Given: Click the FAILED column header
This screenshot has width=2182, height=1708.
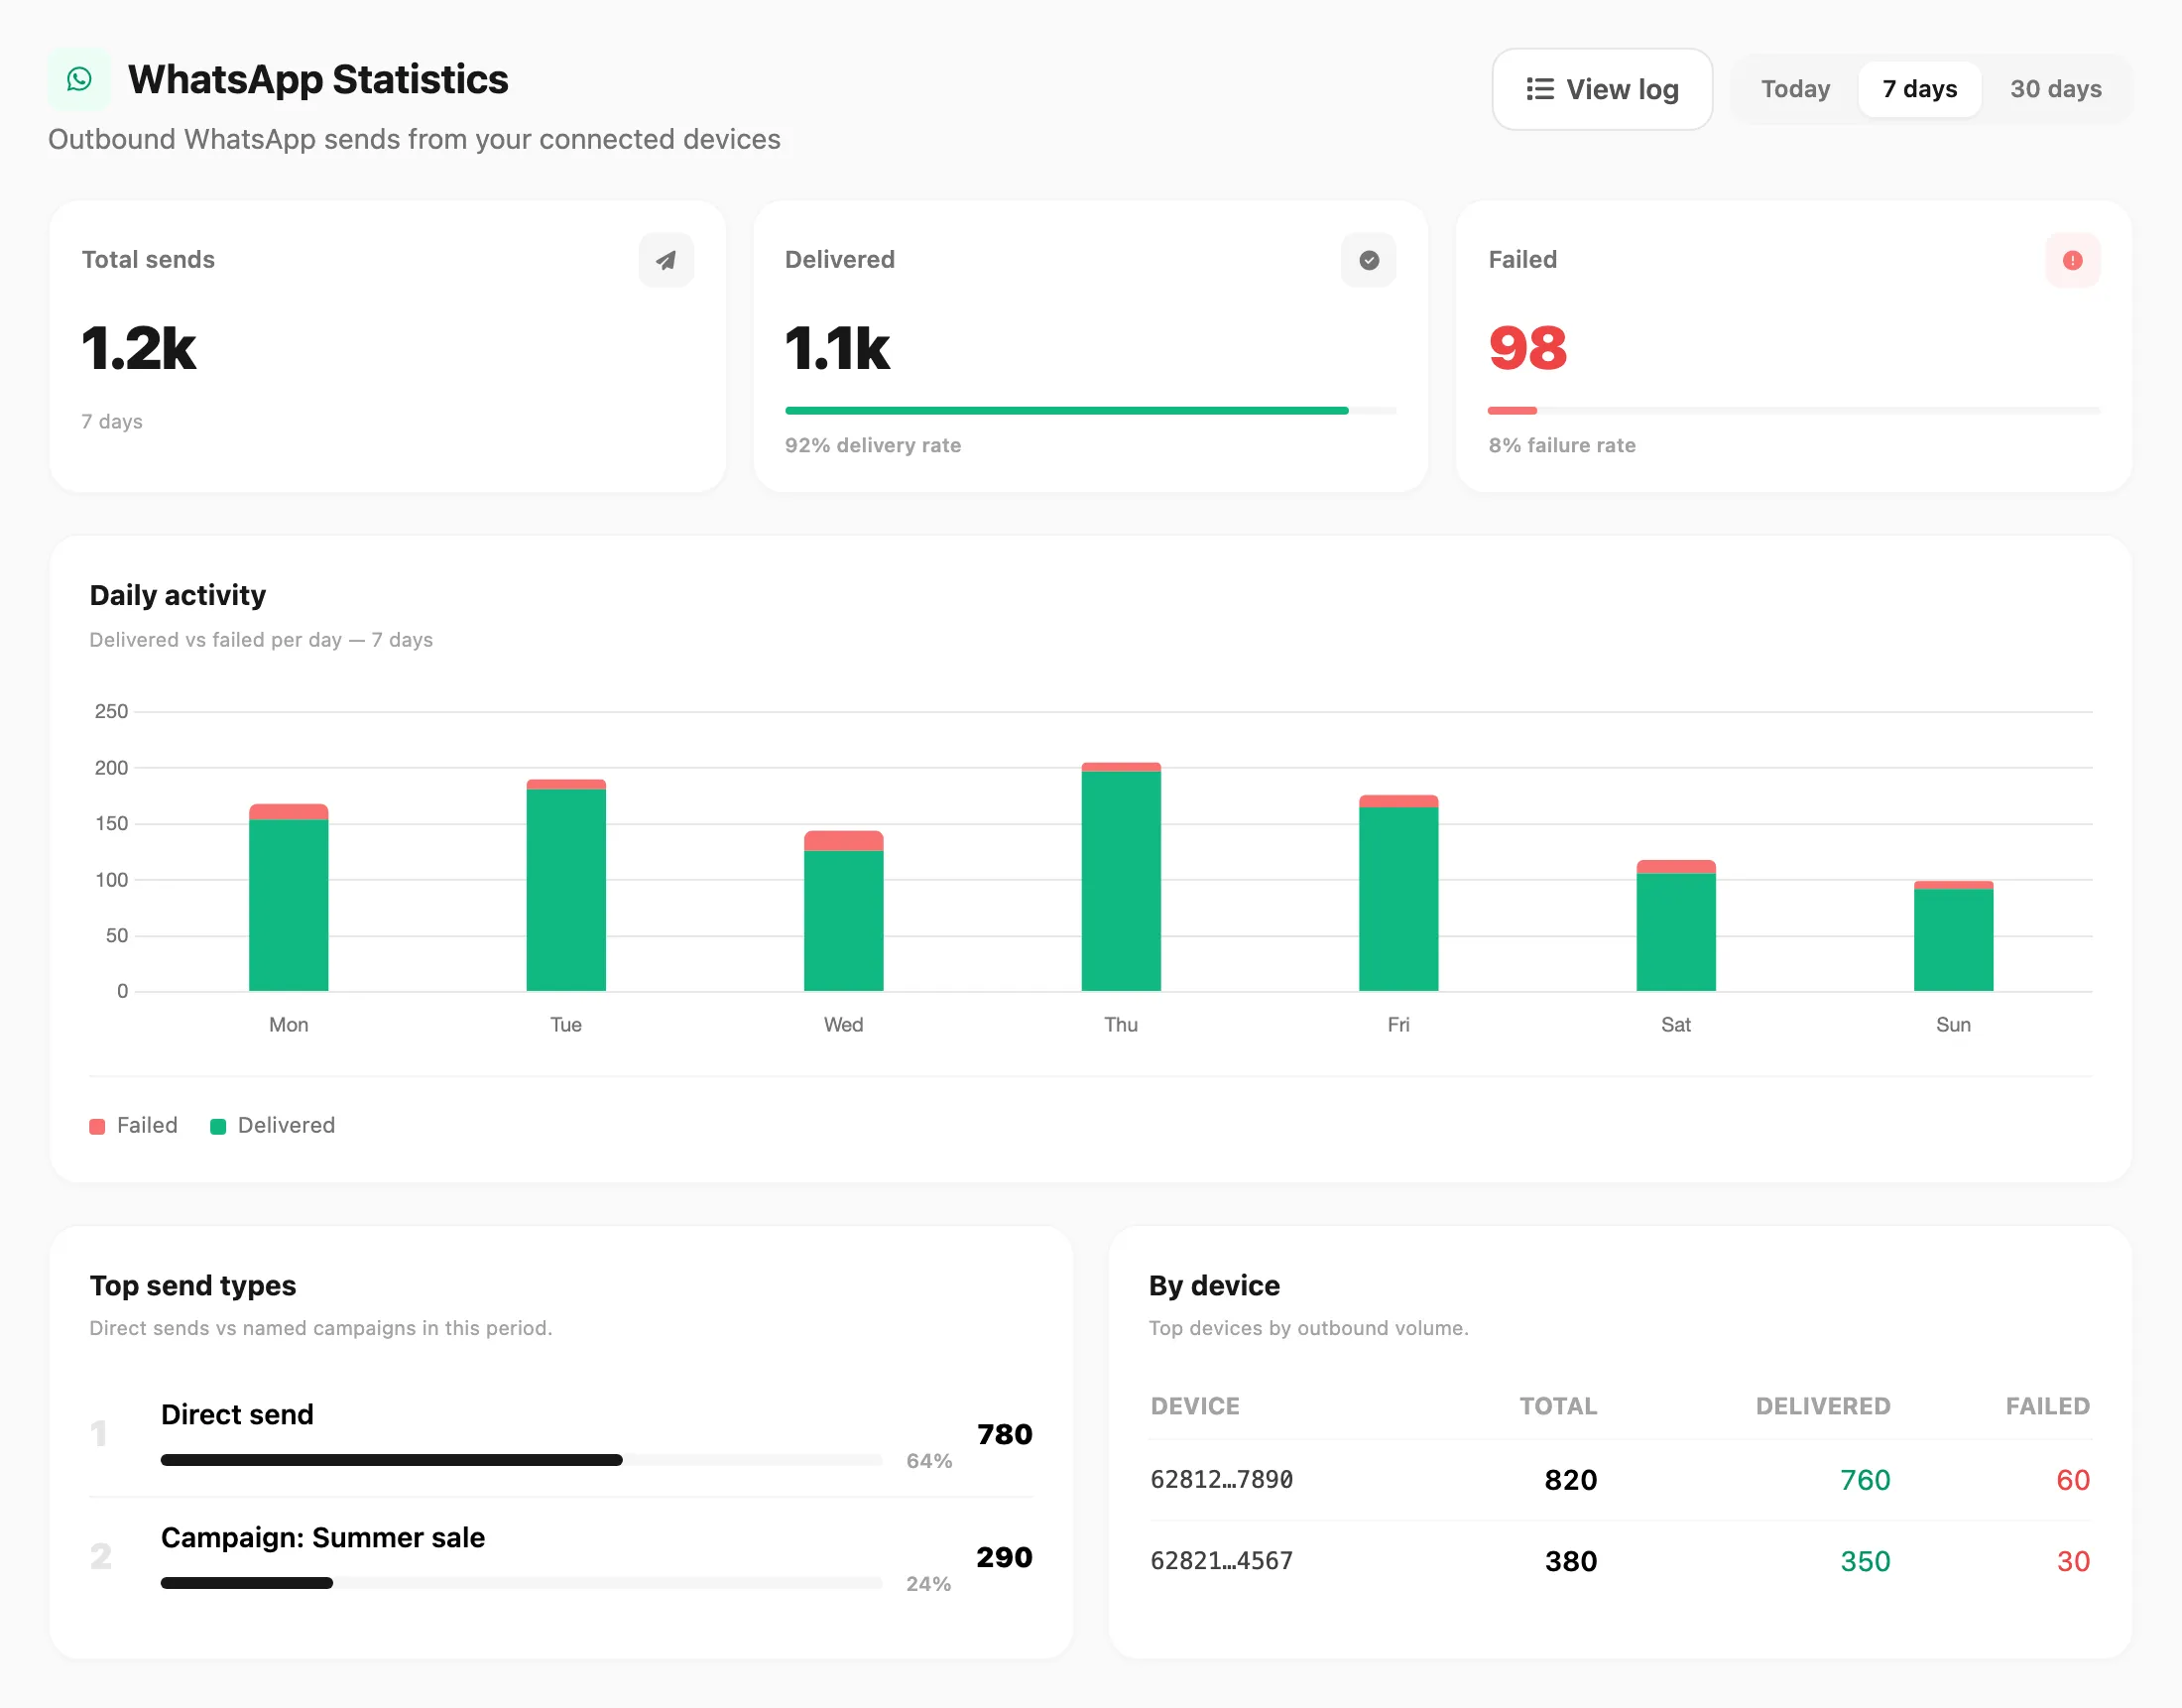Looking at the screenshot, I should [2048, 1406].
